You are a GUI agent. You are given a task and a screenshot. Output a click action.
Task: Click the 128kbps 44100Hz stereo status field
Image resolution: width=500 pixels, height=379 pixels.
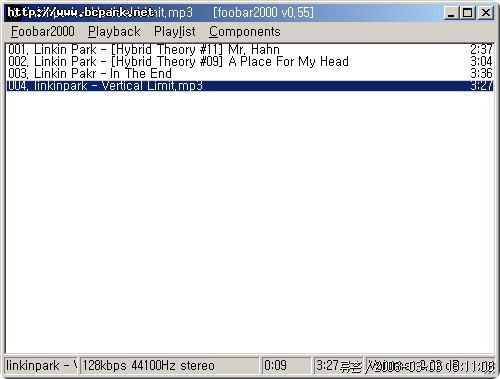[x=169, y=366]
